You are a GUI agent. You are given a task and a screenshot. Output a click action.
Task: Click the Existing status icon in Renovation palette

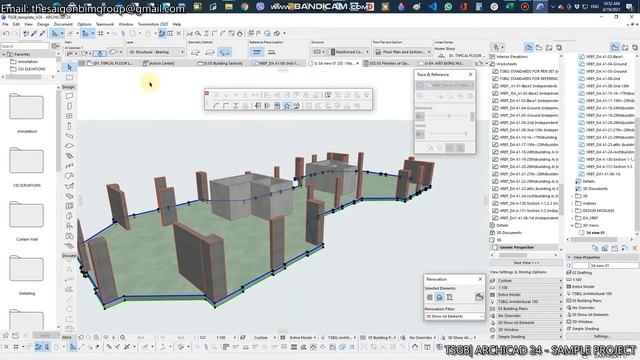(x=430, y=297)
